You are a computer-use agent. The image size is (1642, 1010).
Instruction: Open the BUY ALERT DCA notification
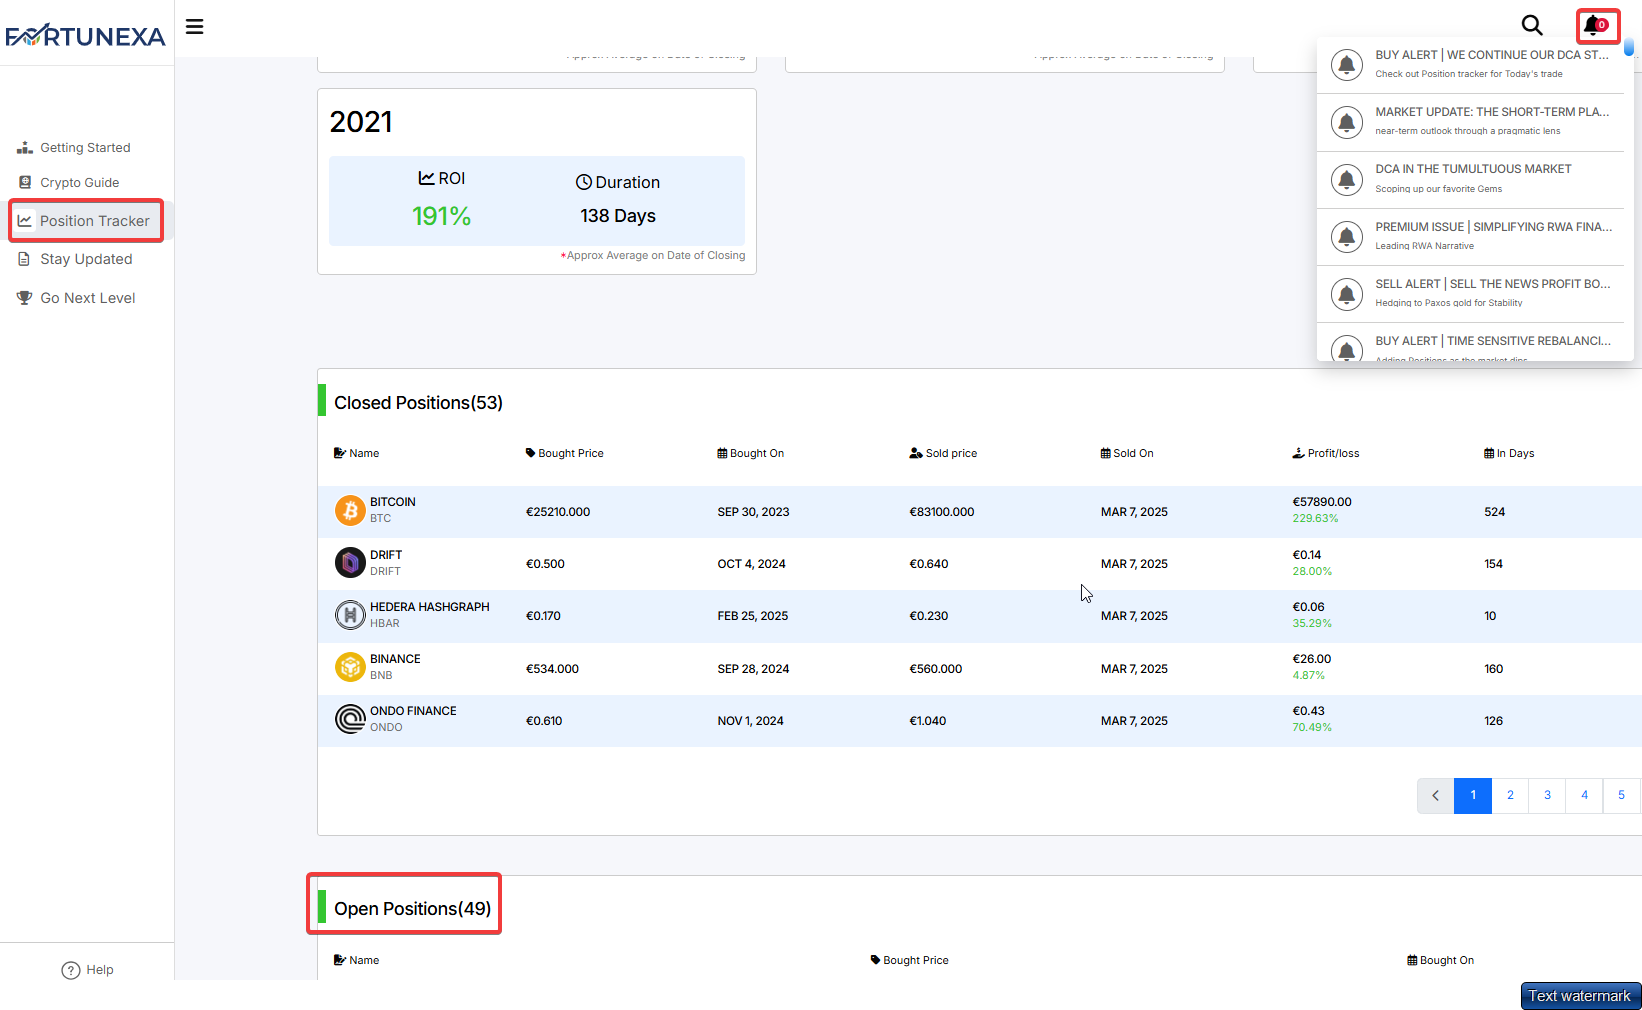click(1471, 65)
